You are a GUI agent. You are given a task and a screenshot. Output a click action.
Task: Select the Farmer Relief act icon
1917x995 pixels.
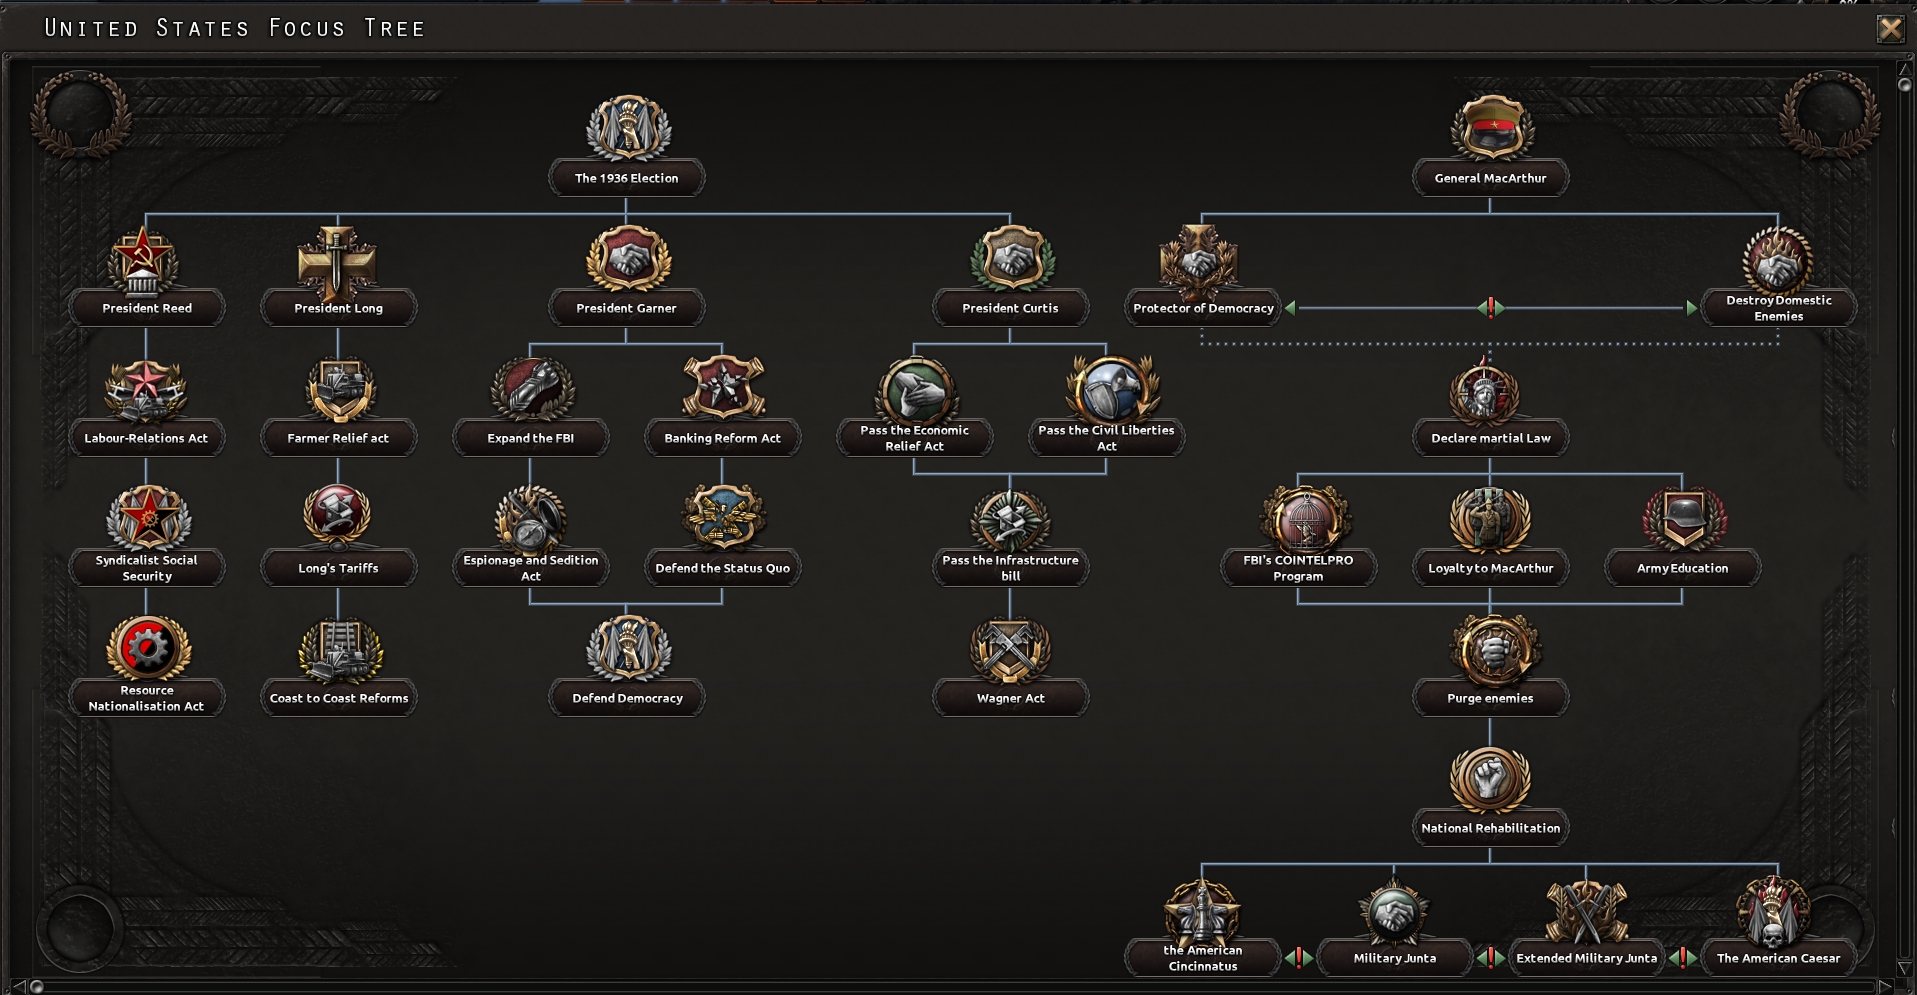(339, 388)
